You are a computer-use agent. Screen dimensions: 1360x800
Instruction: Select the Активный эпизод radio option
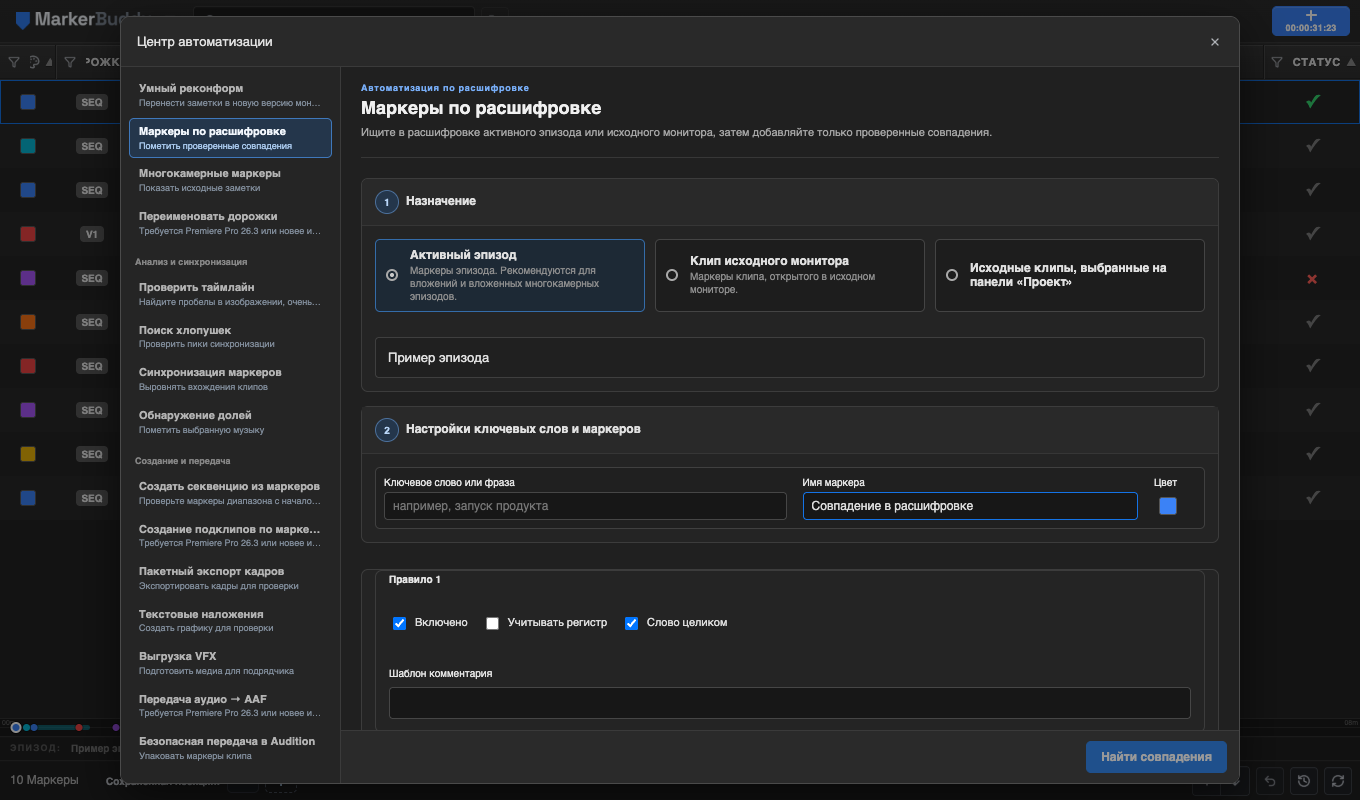tap(510, 275)
